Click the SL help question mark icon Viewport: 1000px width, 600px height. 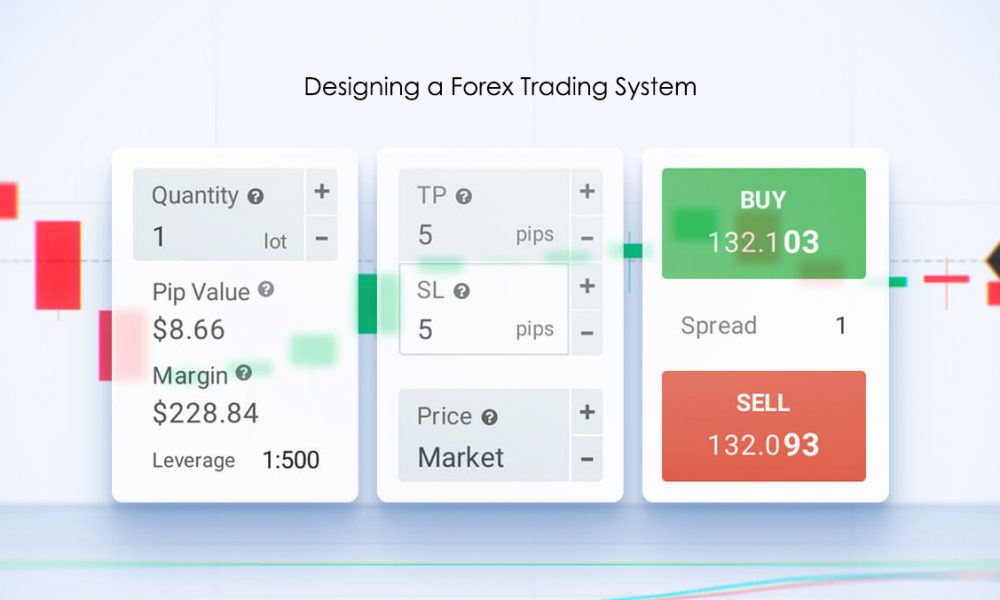pyautogui.click(x=461, y=292)
